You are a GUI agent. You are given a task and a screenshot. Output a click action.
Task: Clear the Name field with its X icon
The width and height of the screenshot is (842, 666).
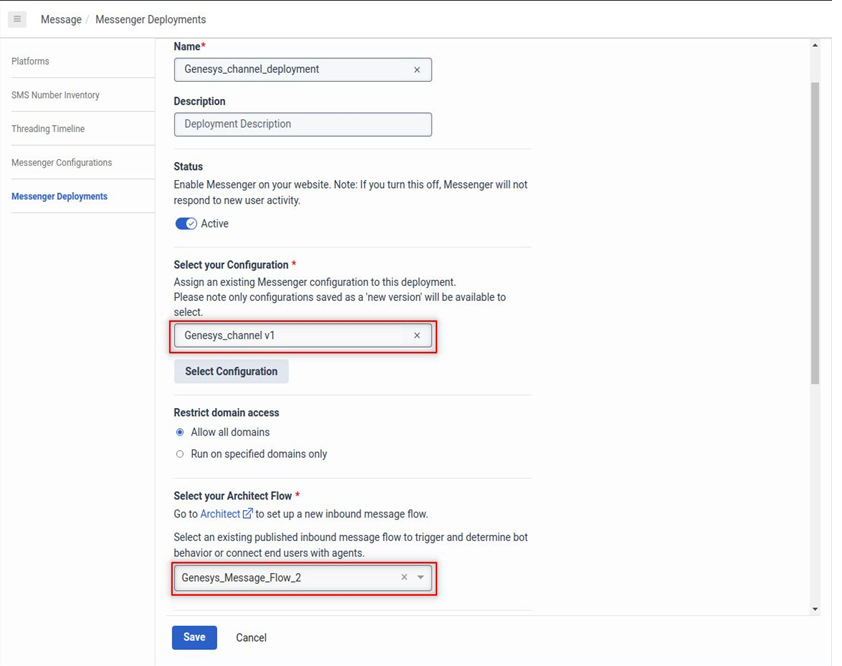click(x=417, y=69)
